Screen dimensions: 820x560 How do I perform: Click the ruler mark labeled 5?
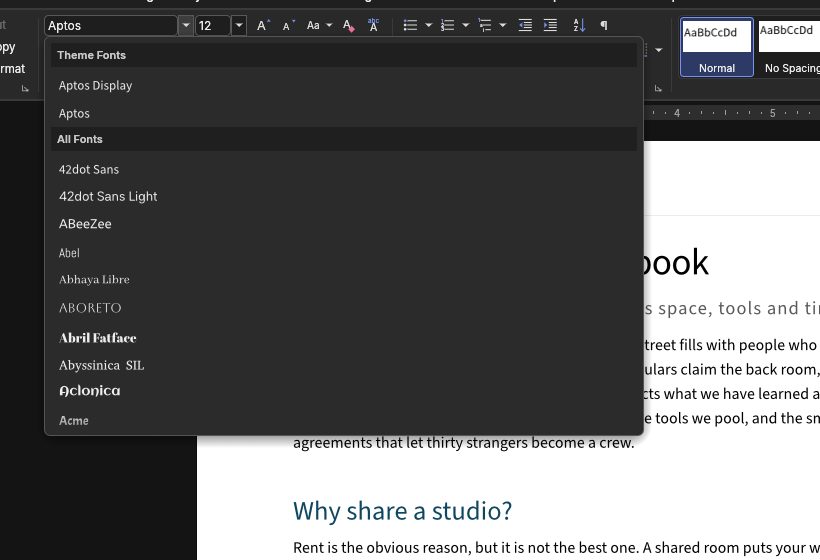click(772, 113)
